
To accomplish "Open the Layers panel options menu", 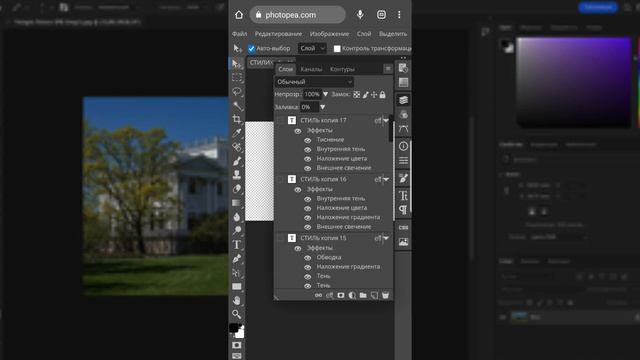I will coord(388,69).
